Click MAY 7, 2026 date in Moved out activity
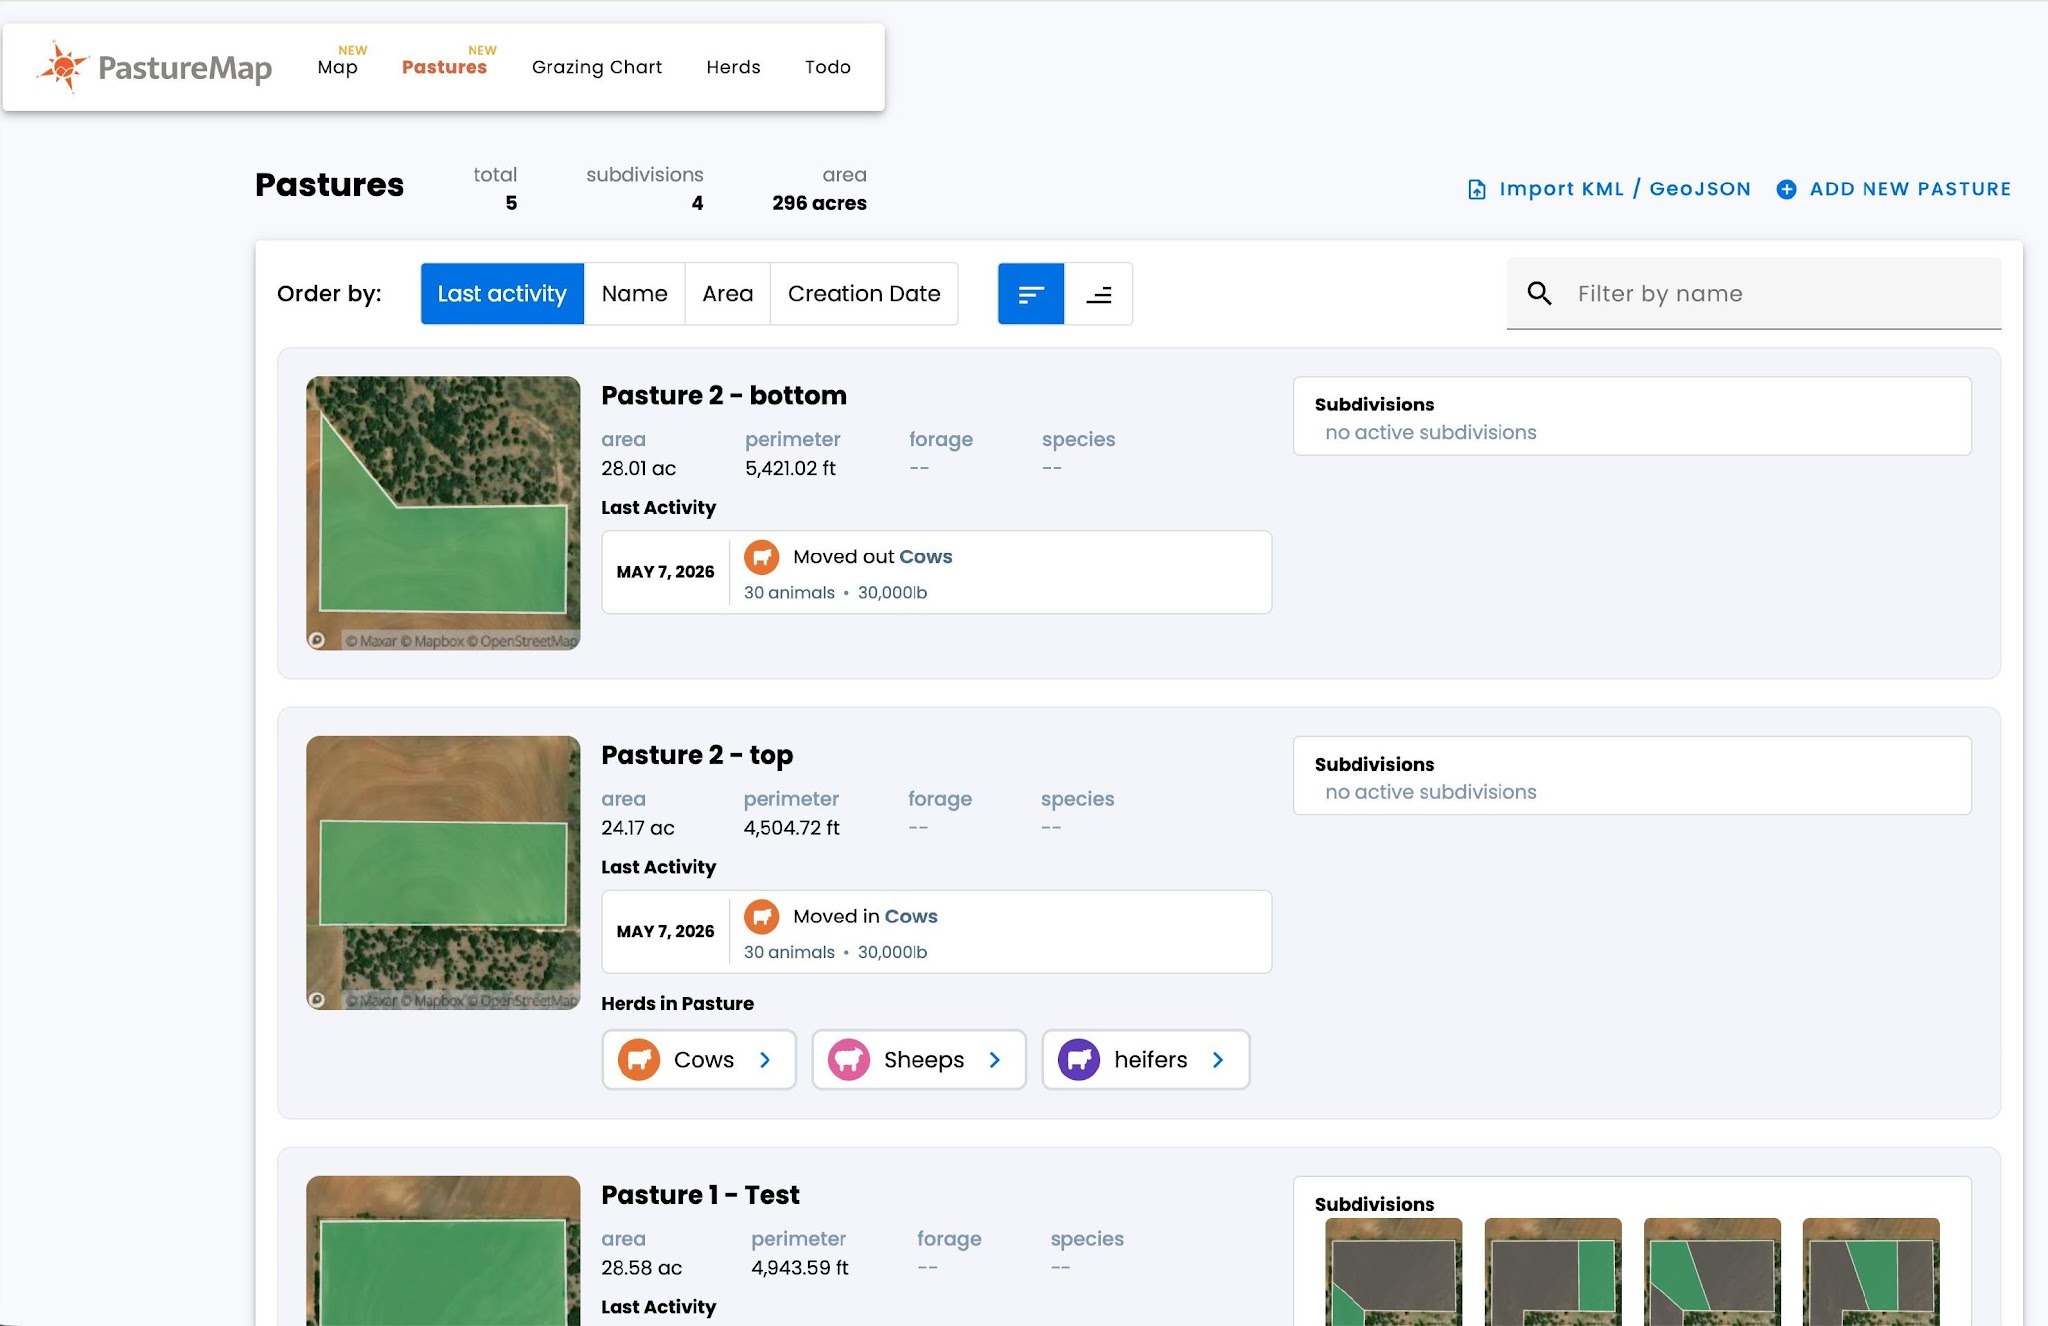The image size is (2048, 1326). 665,572
